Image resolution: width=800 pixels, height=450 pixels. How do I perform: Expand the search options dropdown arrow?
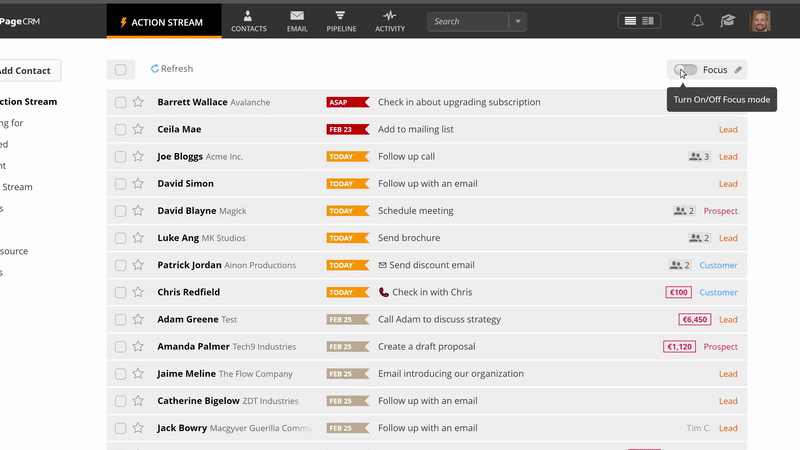[x=518, y=21]
